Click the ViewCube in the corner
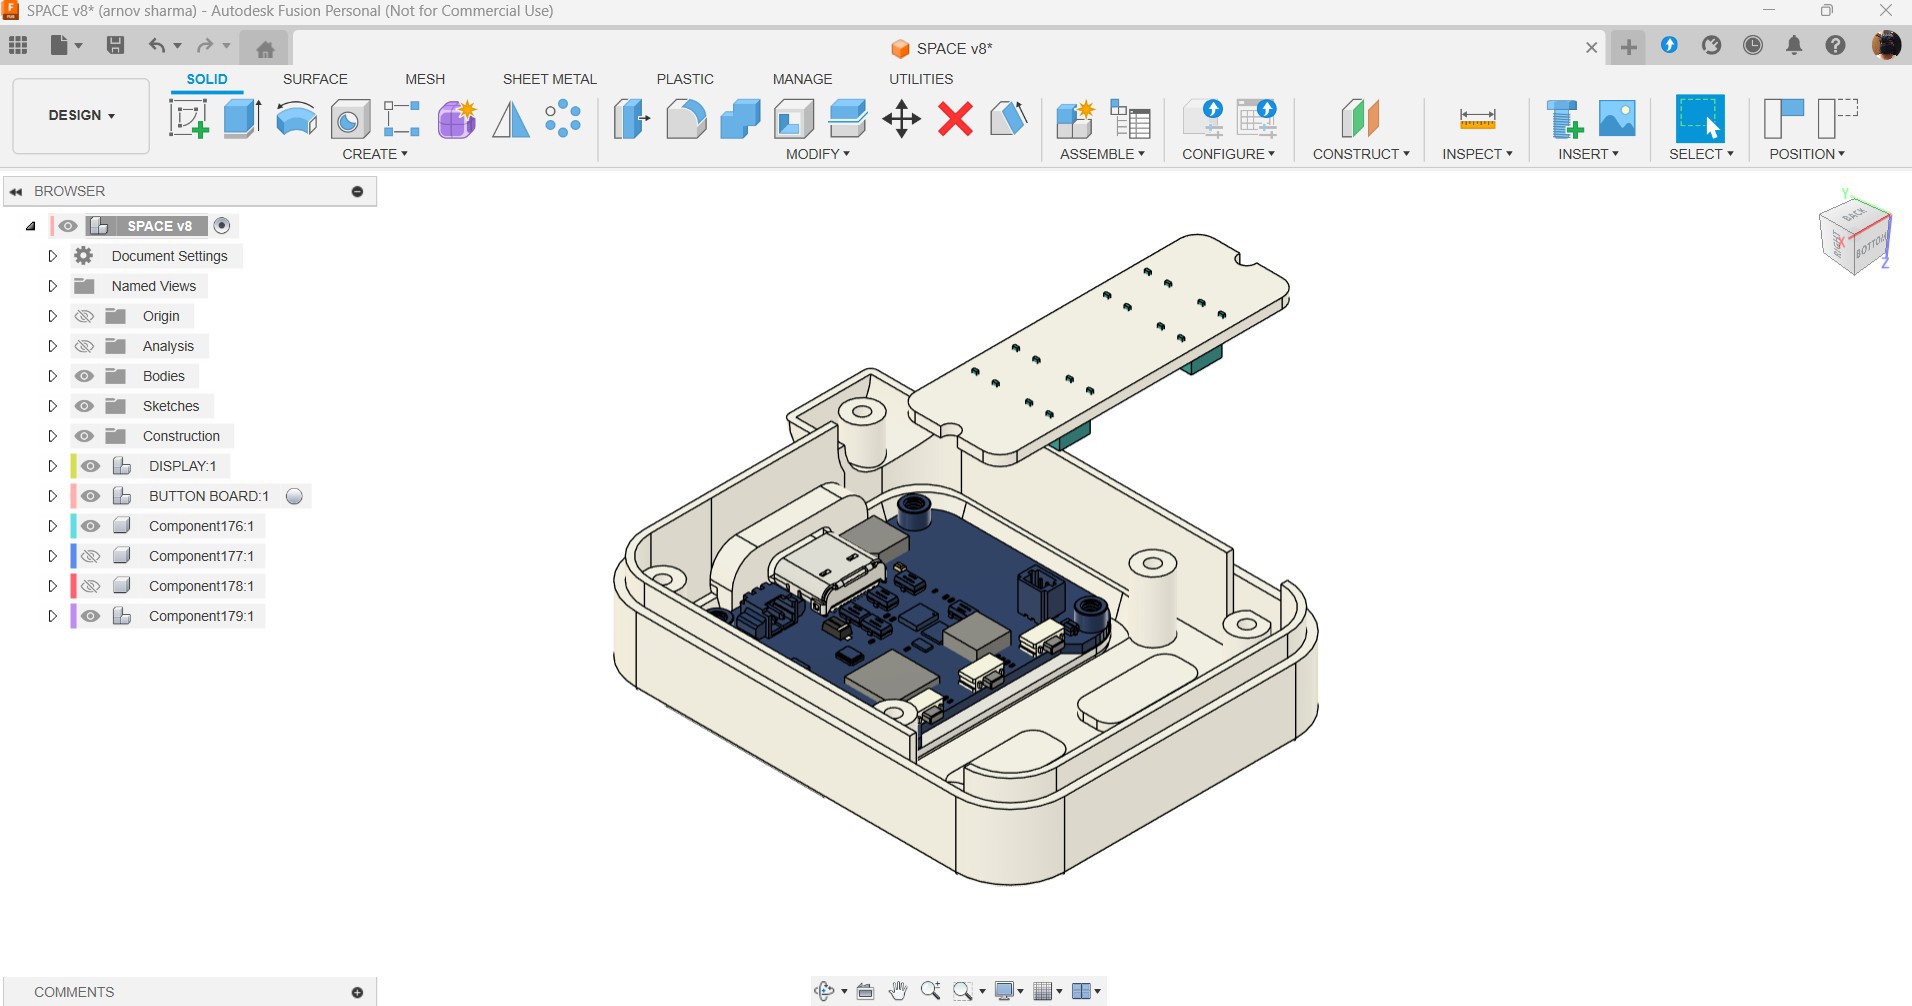The image size is (1912, 1006). click(x=1855, y=236)
